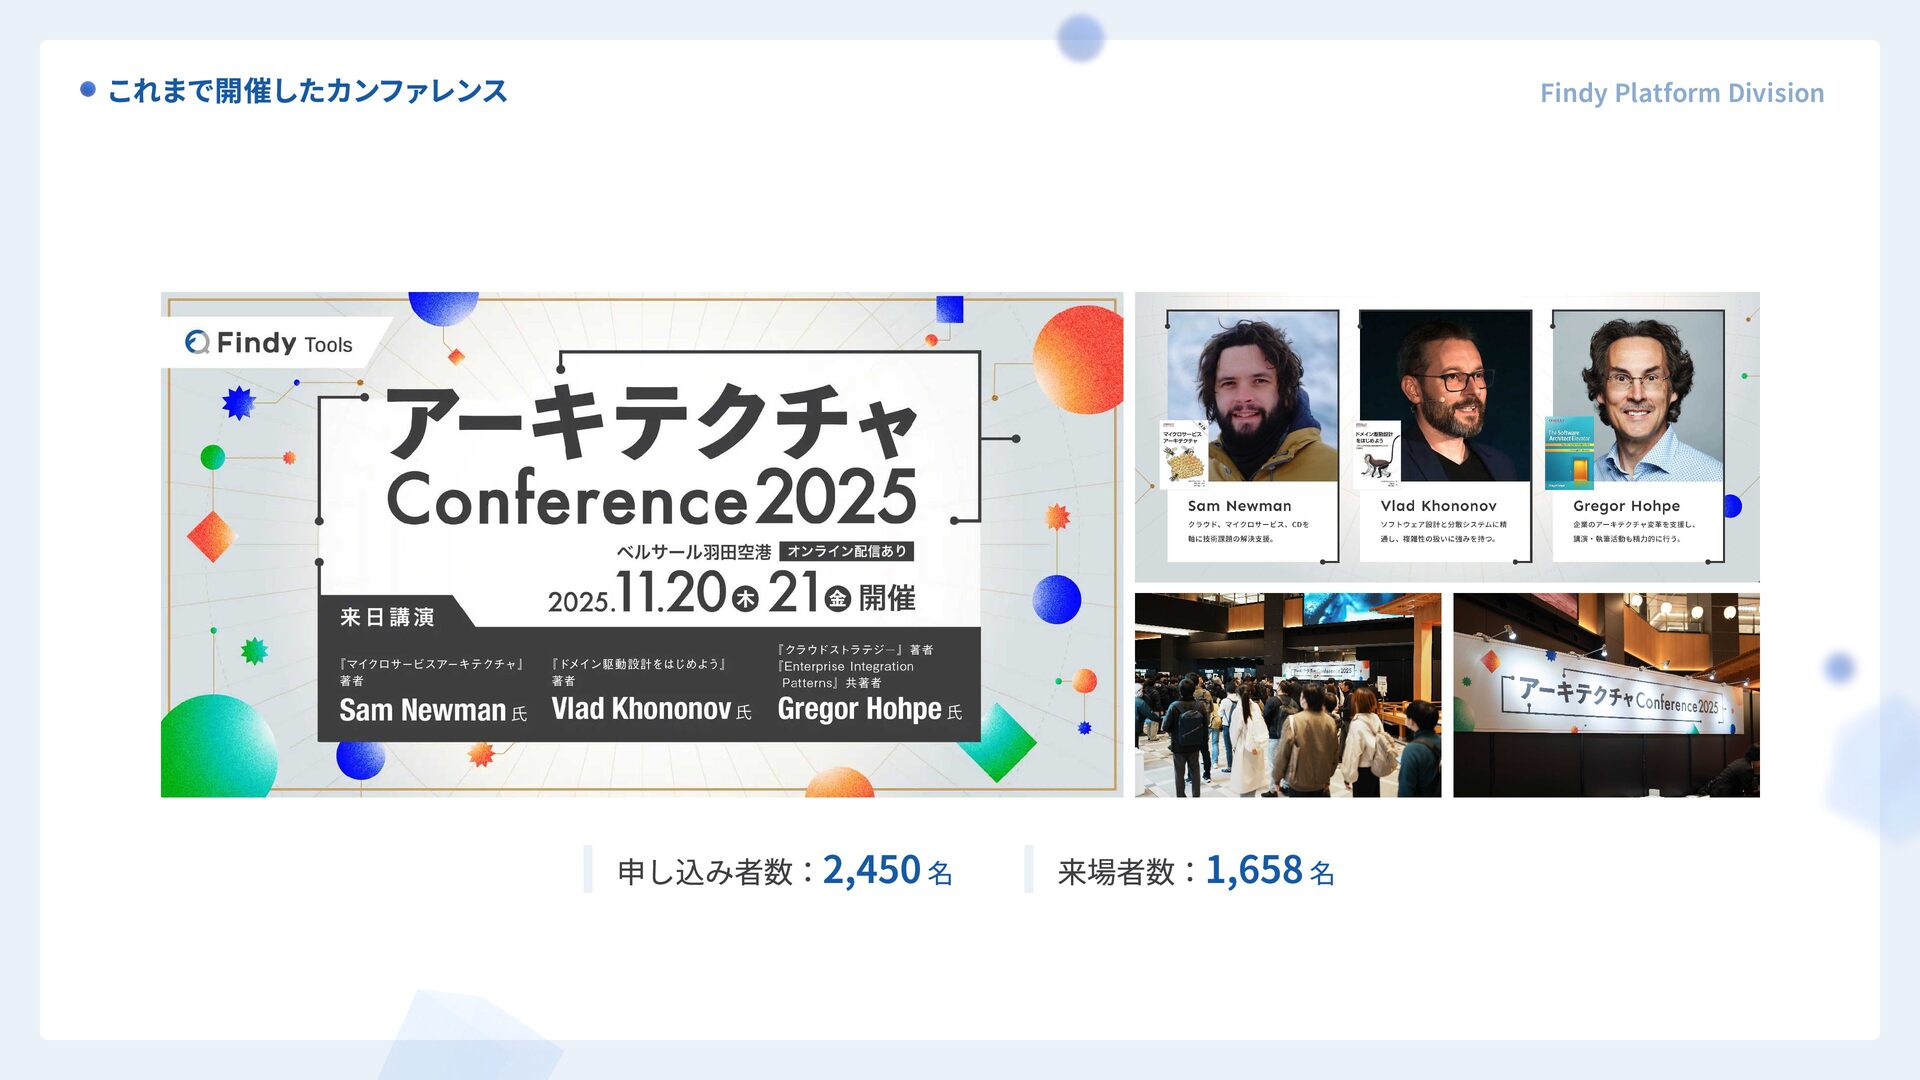Click the アーキテクチャ Conference2025 banner title
The image size is (1920, 1080).
651,457
